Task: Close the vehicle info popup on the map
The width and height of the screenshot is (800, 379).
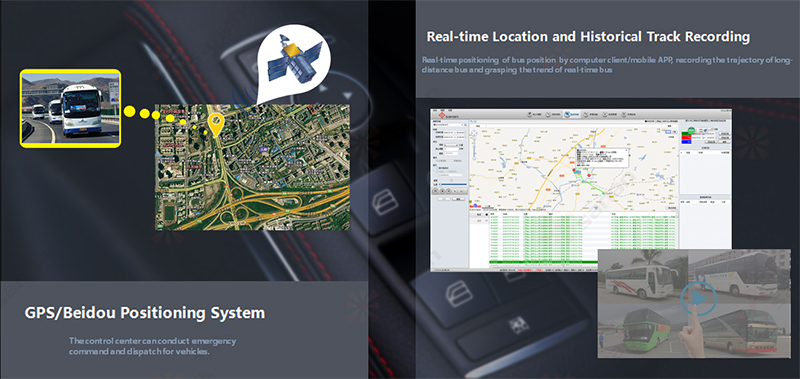Action: [626, 149]
